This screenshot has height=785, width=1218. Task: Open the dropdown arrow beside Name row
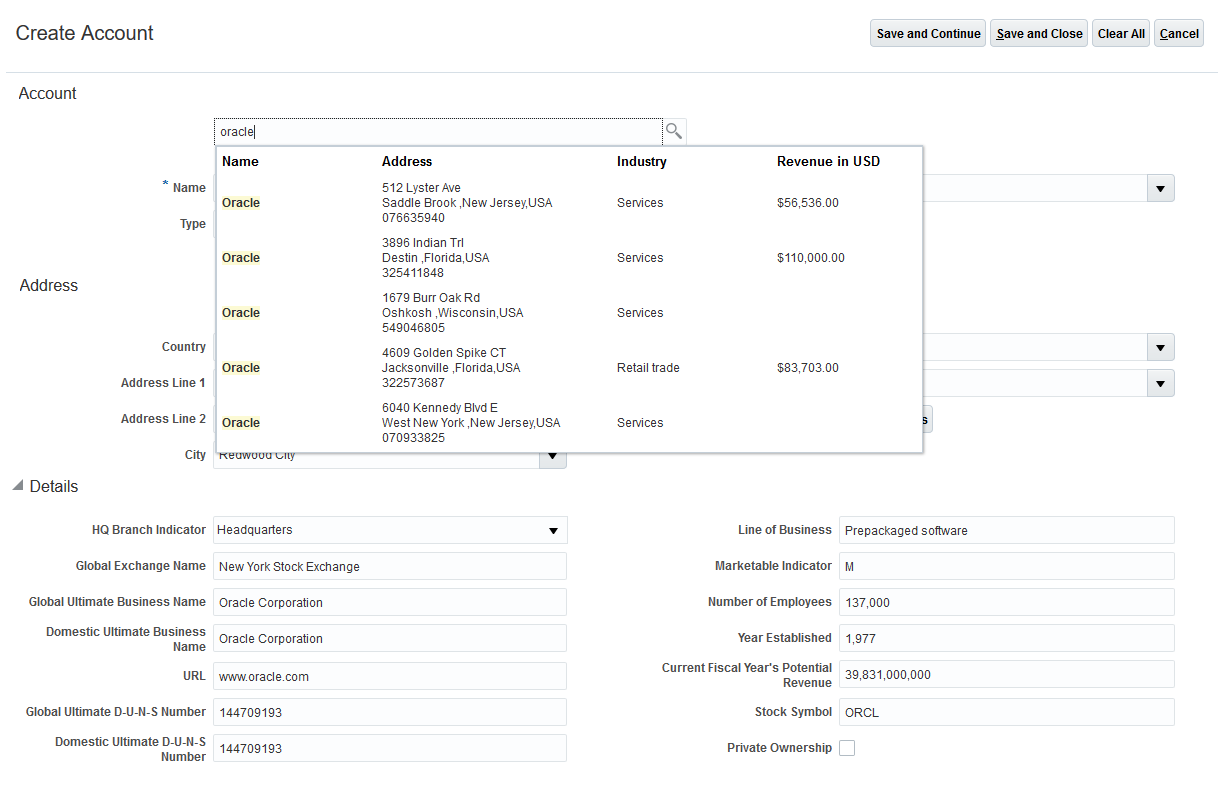[x=1161, y=188]
